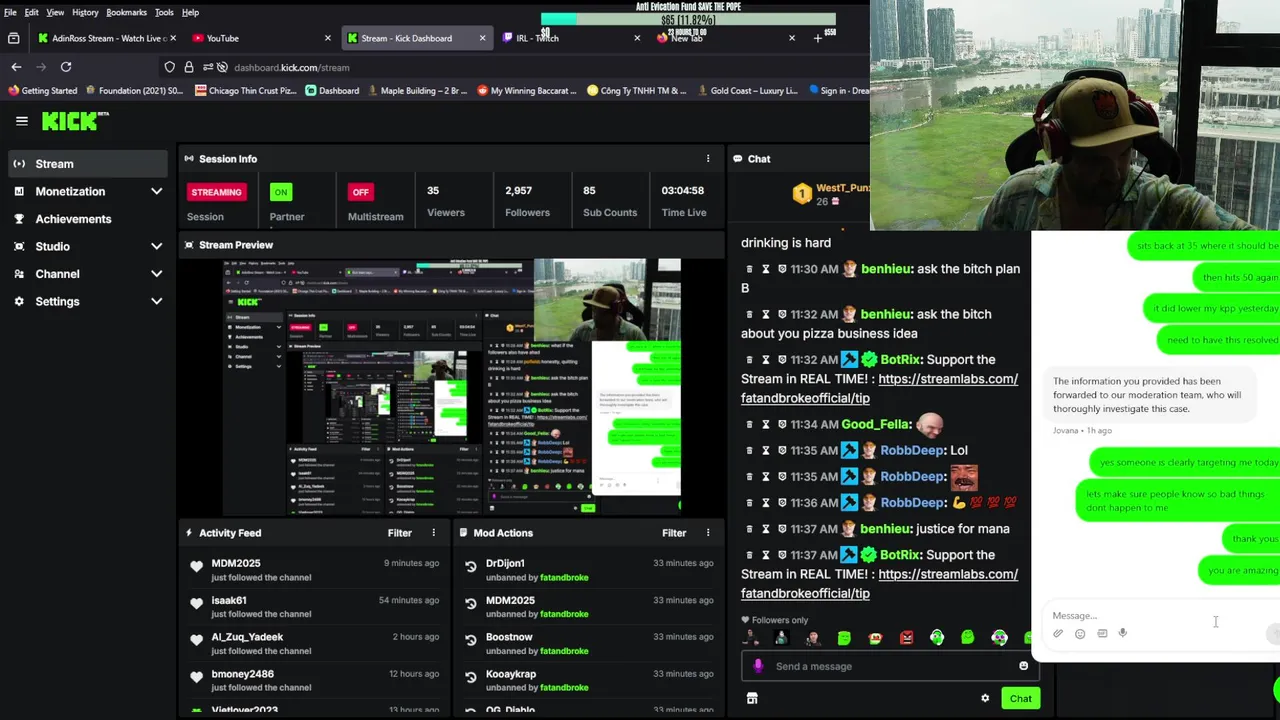Click microphone icon in support message box
The image size is (1280, 720).
tap(1123, 633)
